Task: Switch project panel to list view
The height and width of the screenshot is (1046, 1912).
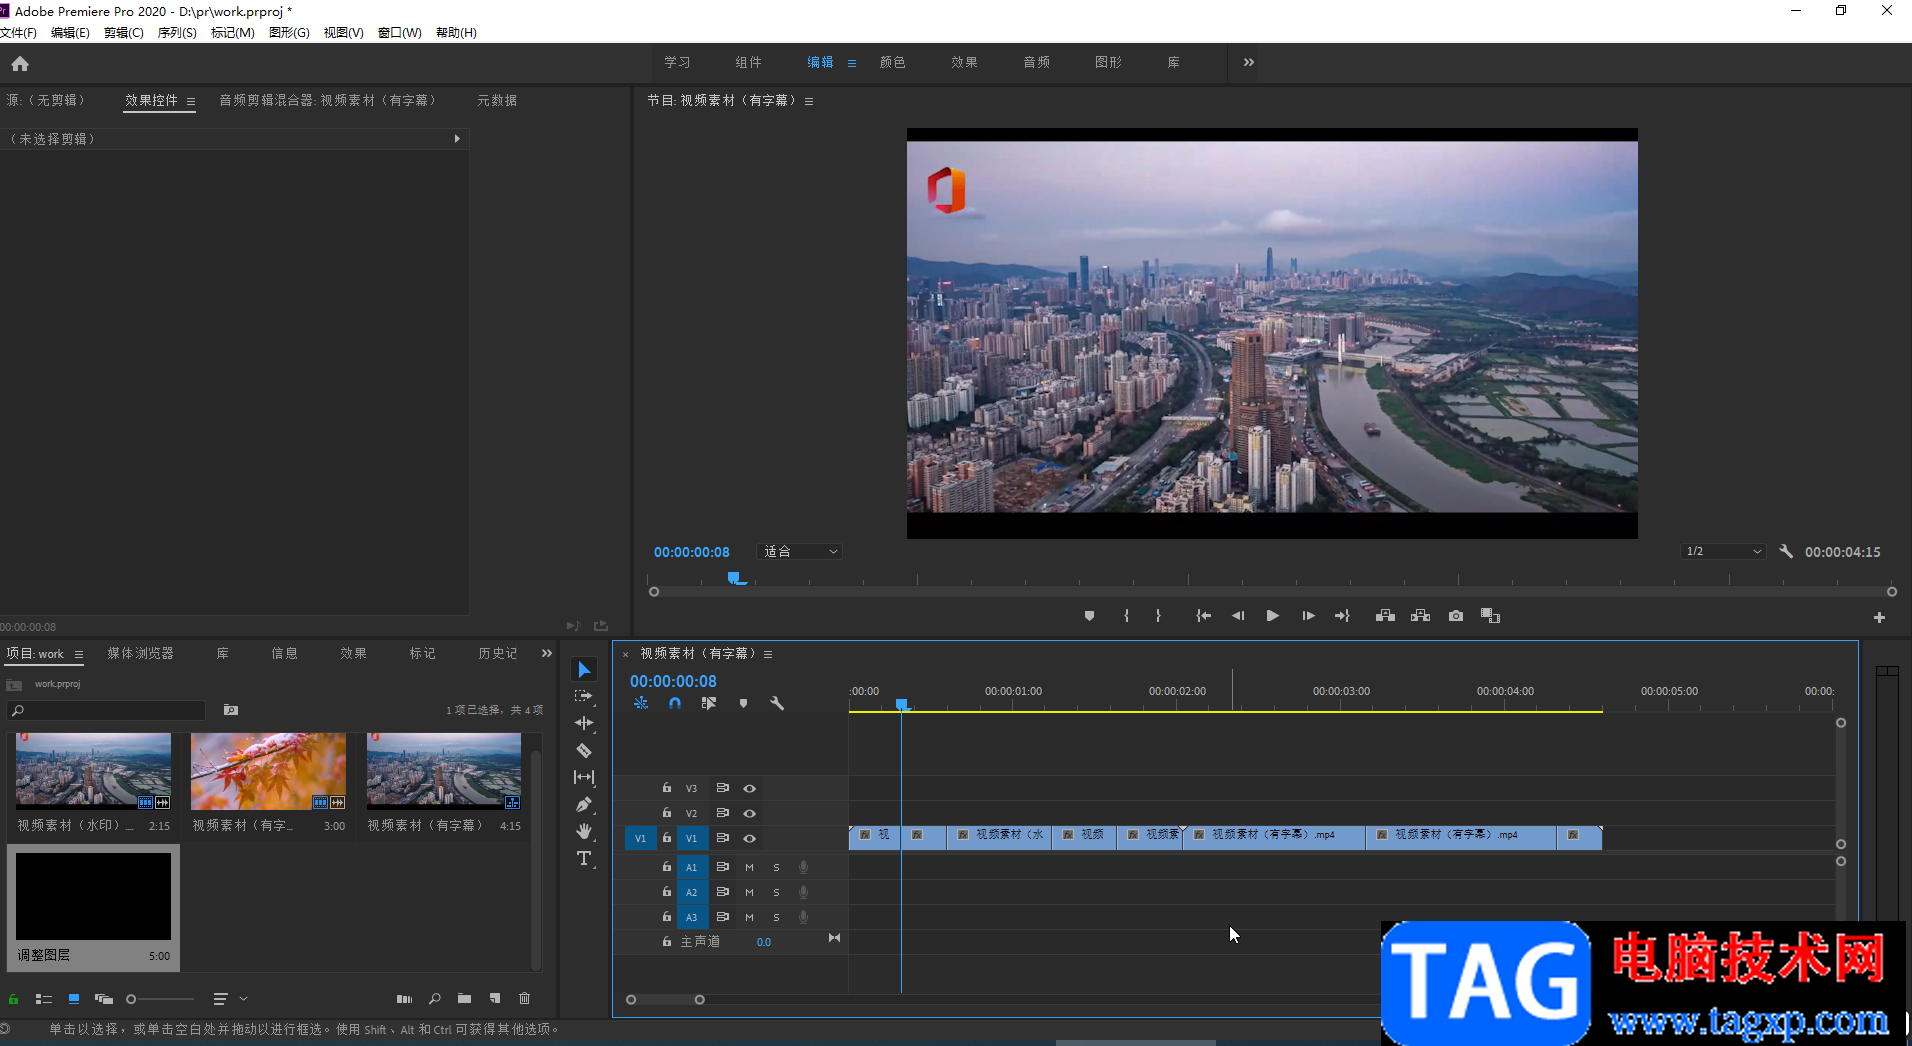Action: click(44, 999)
